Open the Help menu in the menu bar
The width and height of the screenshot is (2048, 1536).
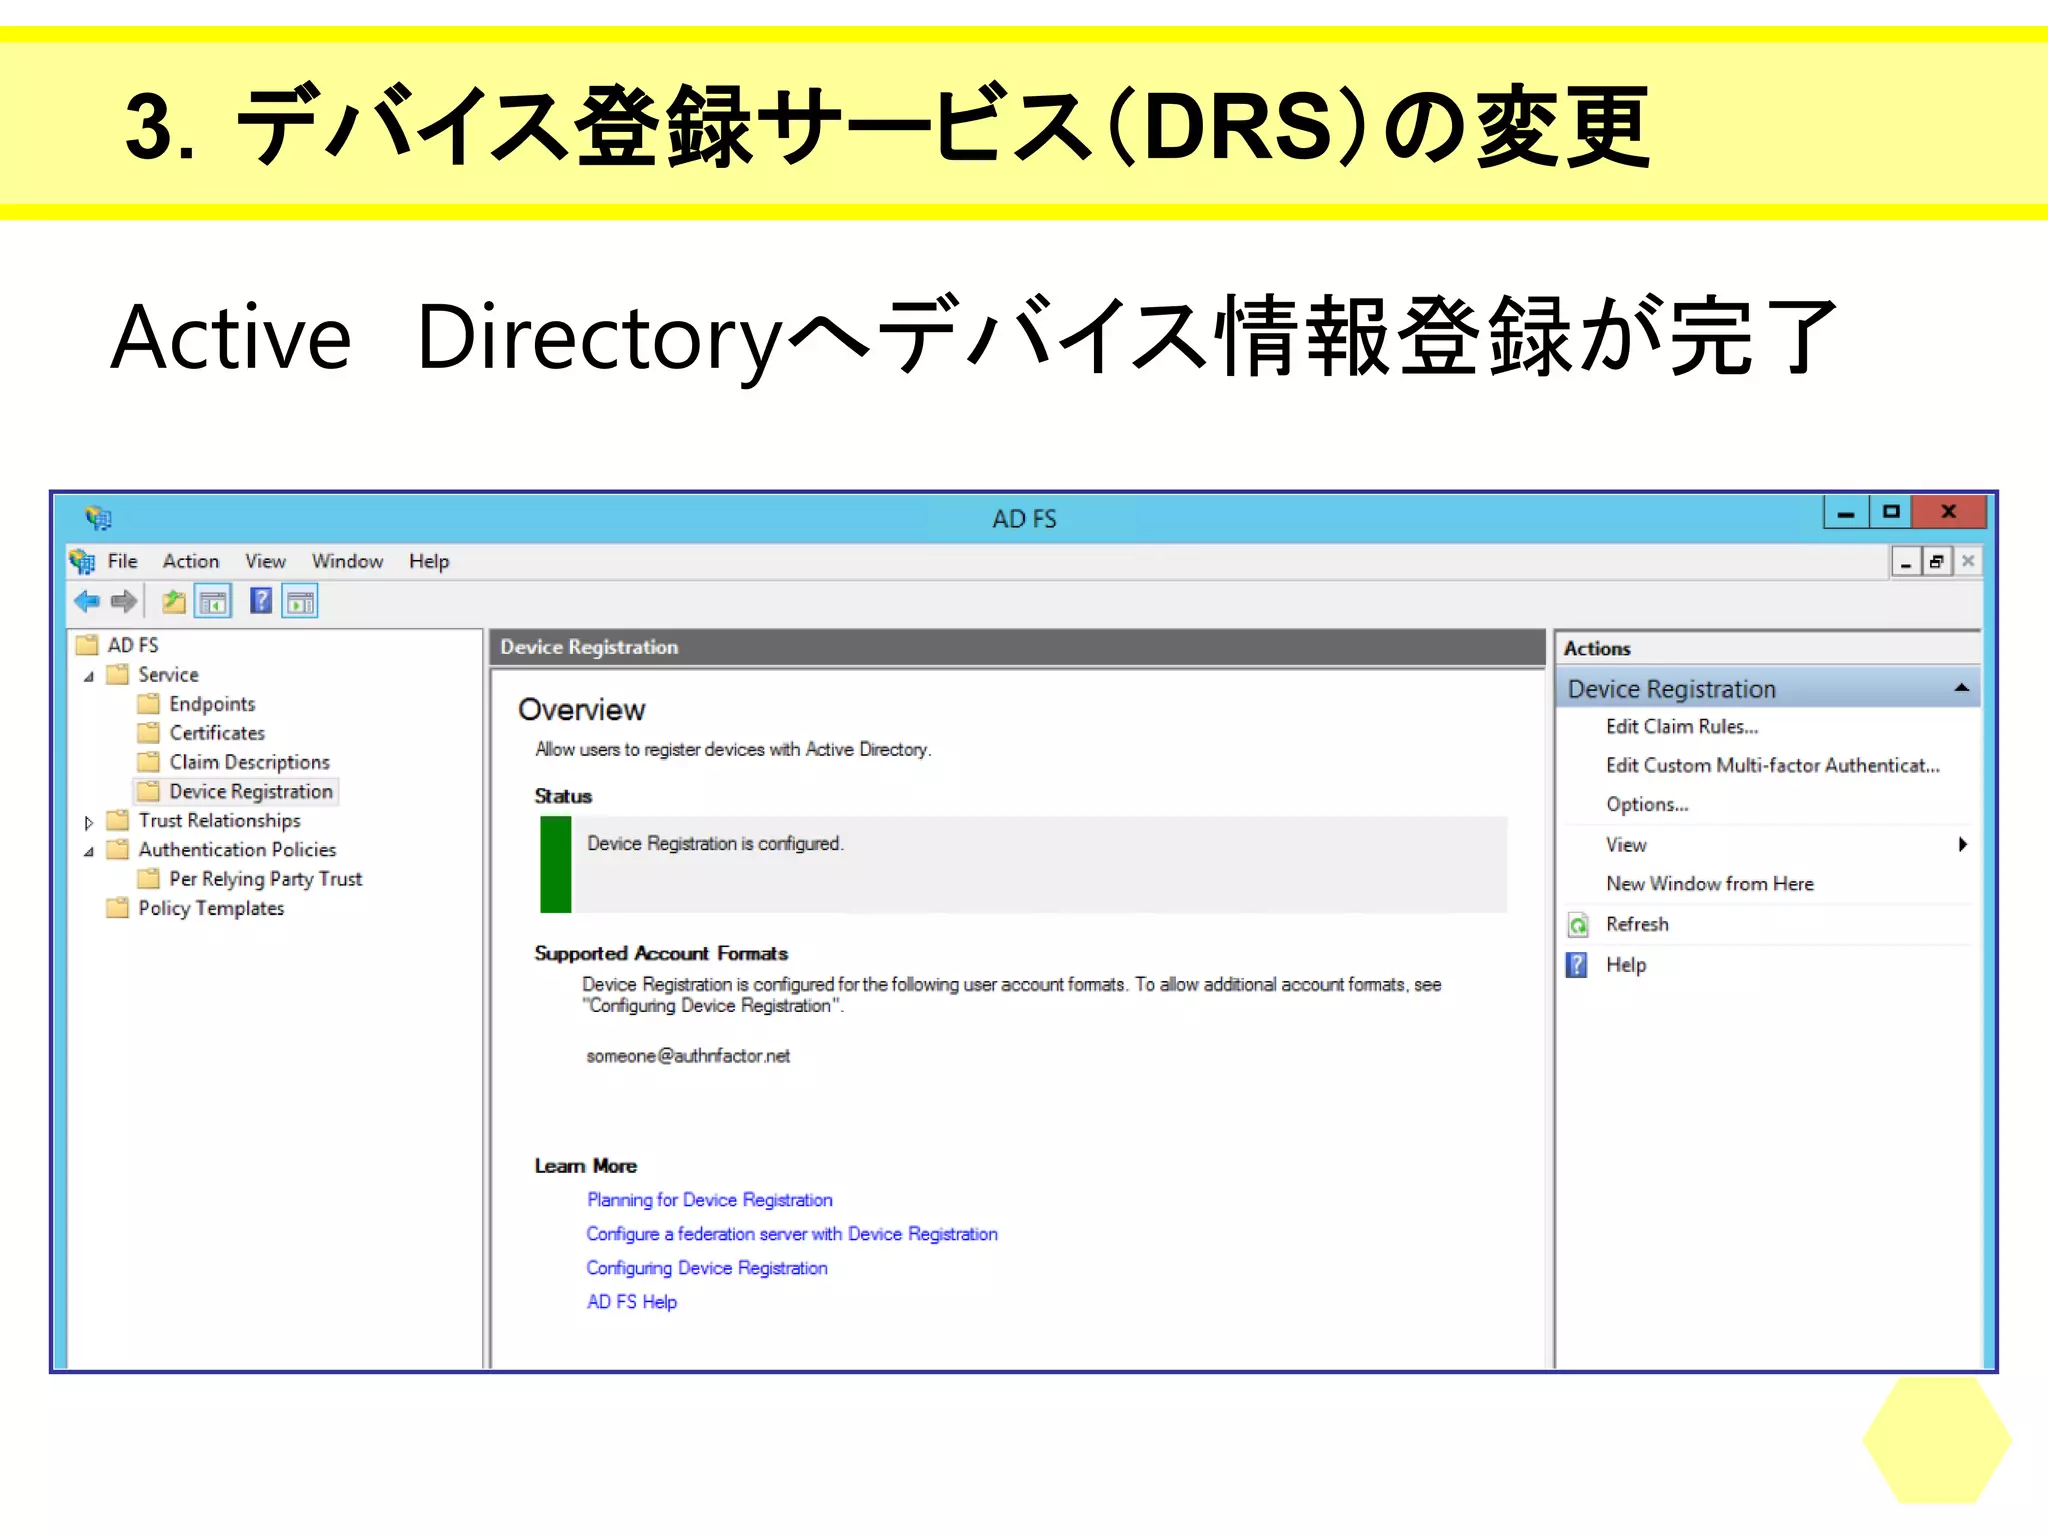tap(429, 561)
